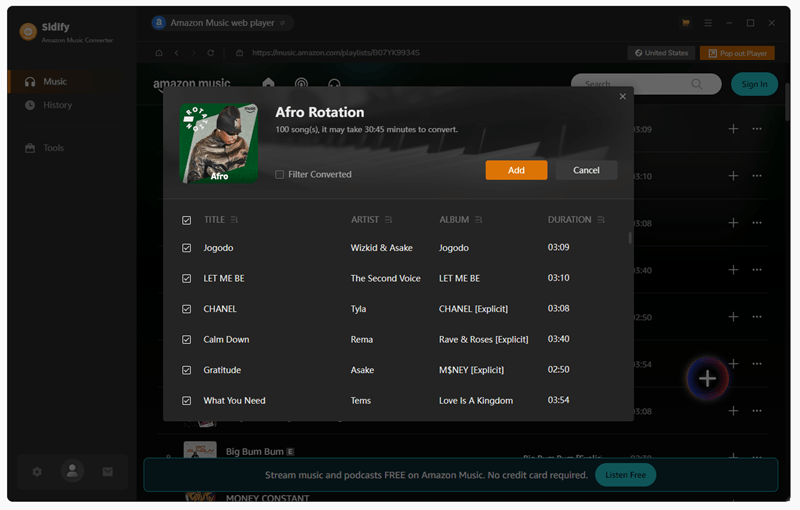This screenshot has width=800, height=510.
Task: Click the plus icon for the 03:10 track
Action: 733,176
